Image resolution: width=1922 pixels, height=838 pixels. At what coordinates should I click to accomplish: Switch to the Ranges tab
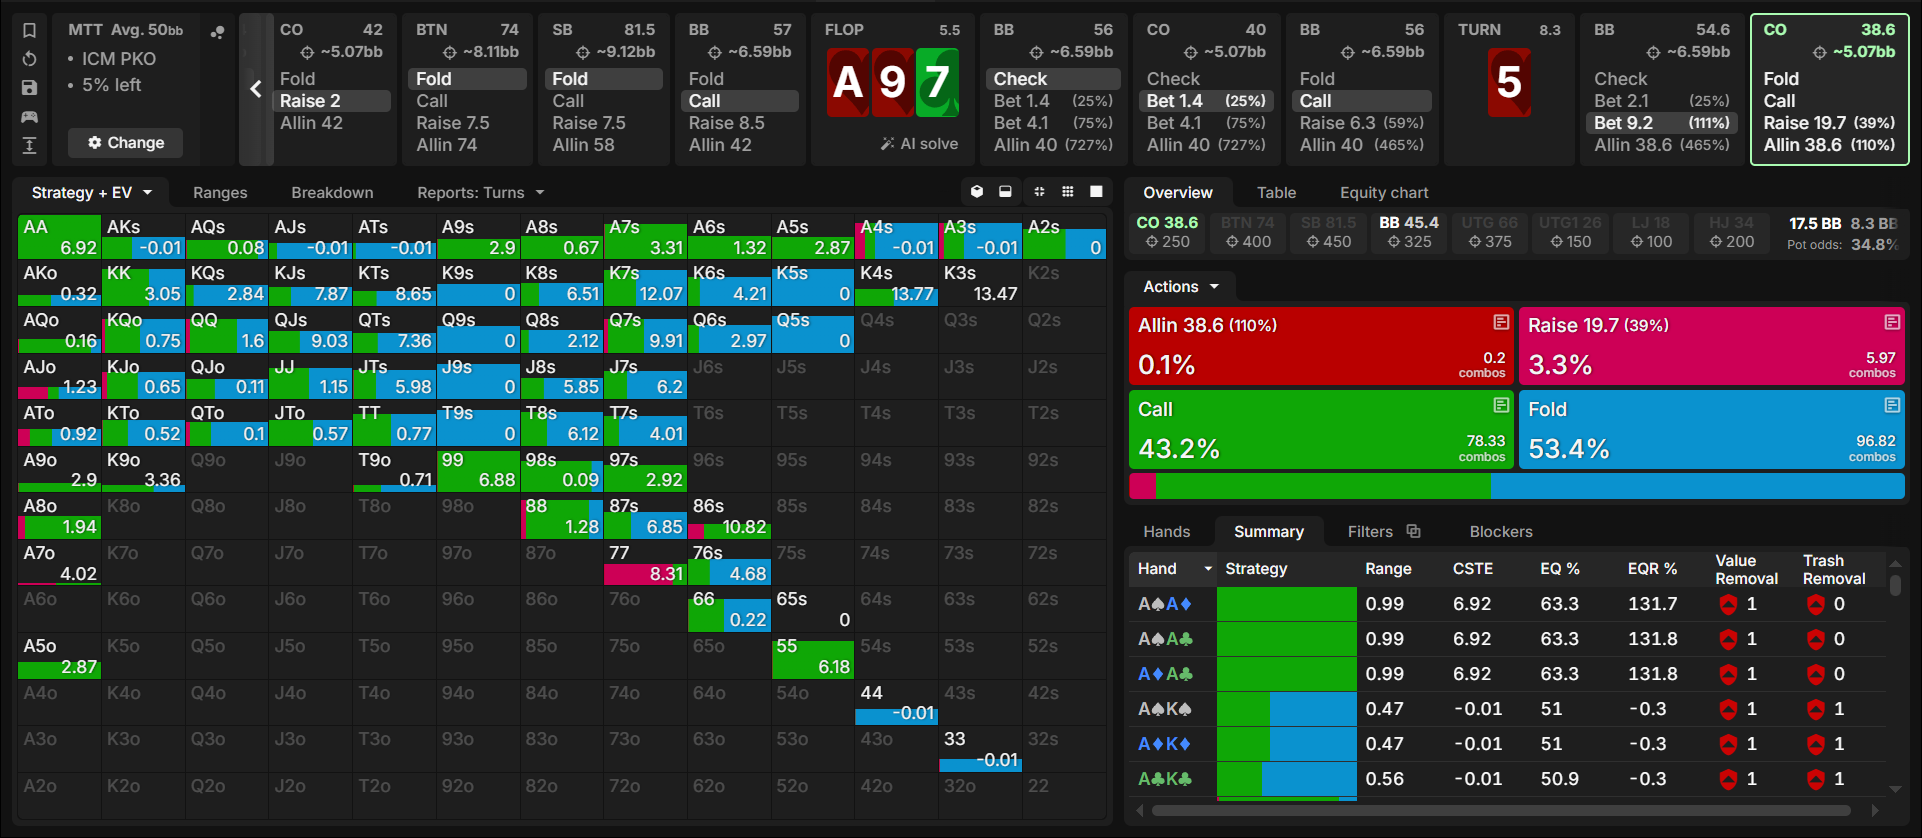coord(220,193)
